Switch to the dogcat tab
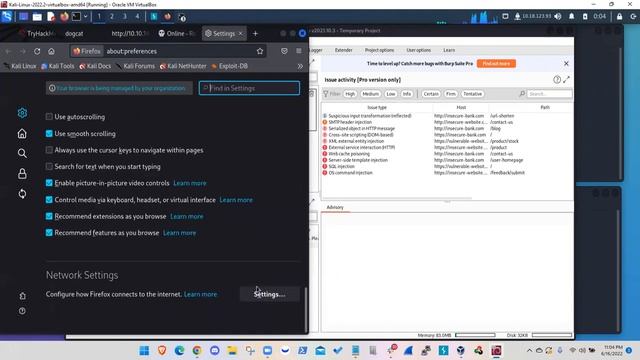Viewport: 640px width, 360px height. (x=74, y=33)
